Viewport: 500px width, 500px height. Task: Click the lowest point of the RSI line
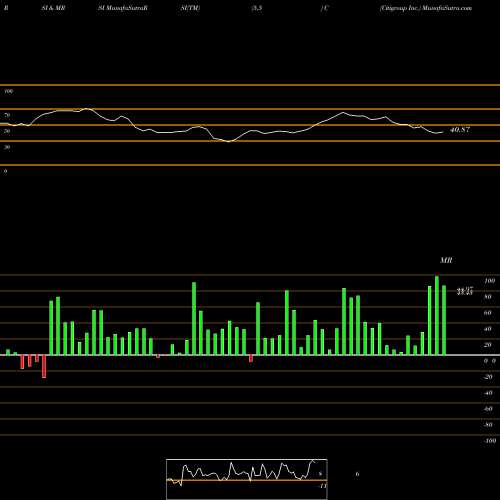point(229,141)
